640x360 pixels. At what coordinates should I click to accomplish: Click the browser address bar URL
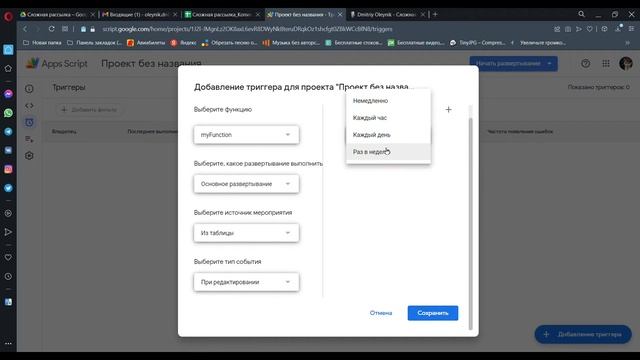pos(247,29)
